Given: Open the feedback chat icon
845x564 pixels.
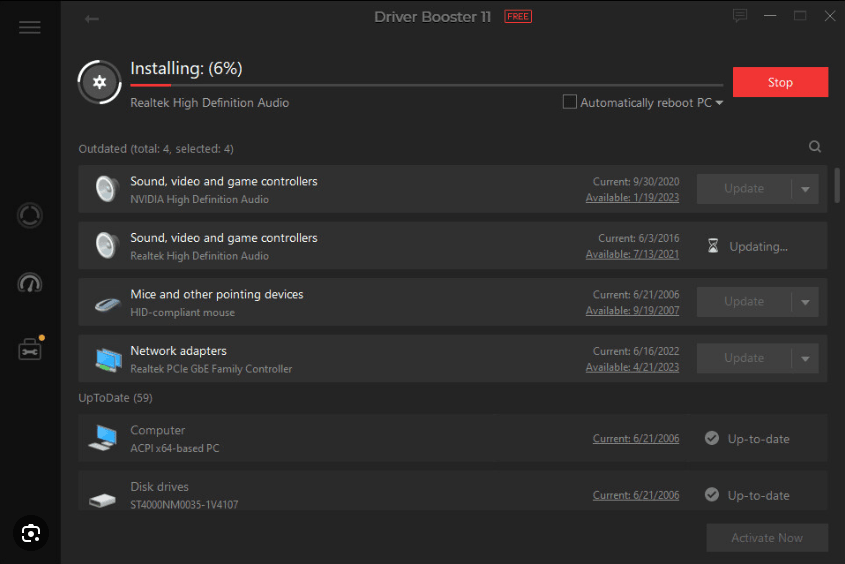Looking at the screenshot, I should [740, 16].
